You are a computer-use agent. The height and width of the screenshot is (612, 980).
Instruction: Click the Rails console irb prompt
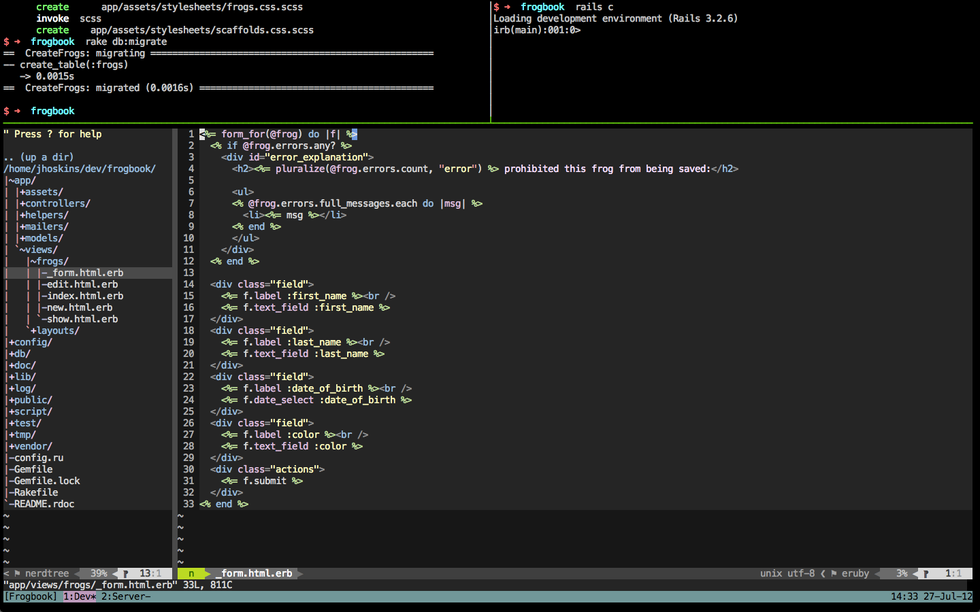[536, 30]
